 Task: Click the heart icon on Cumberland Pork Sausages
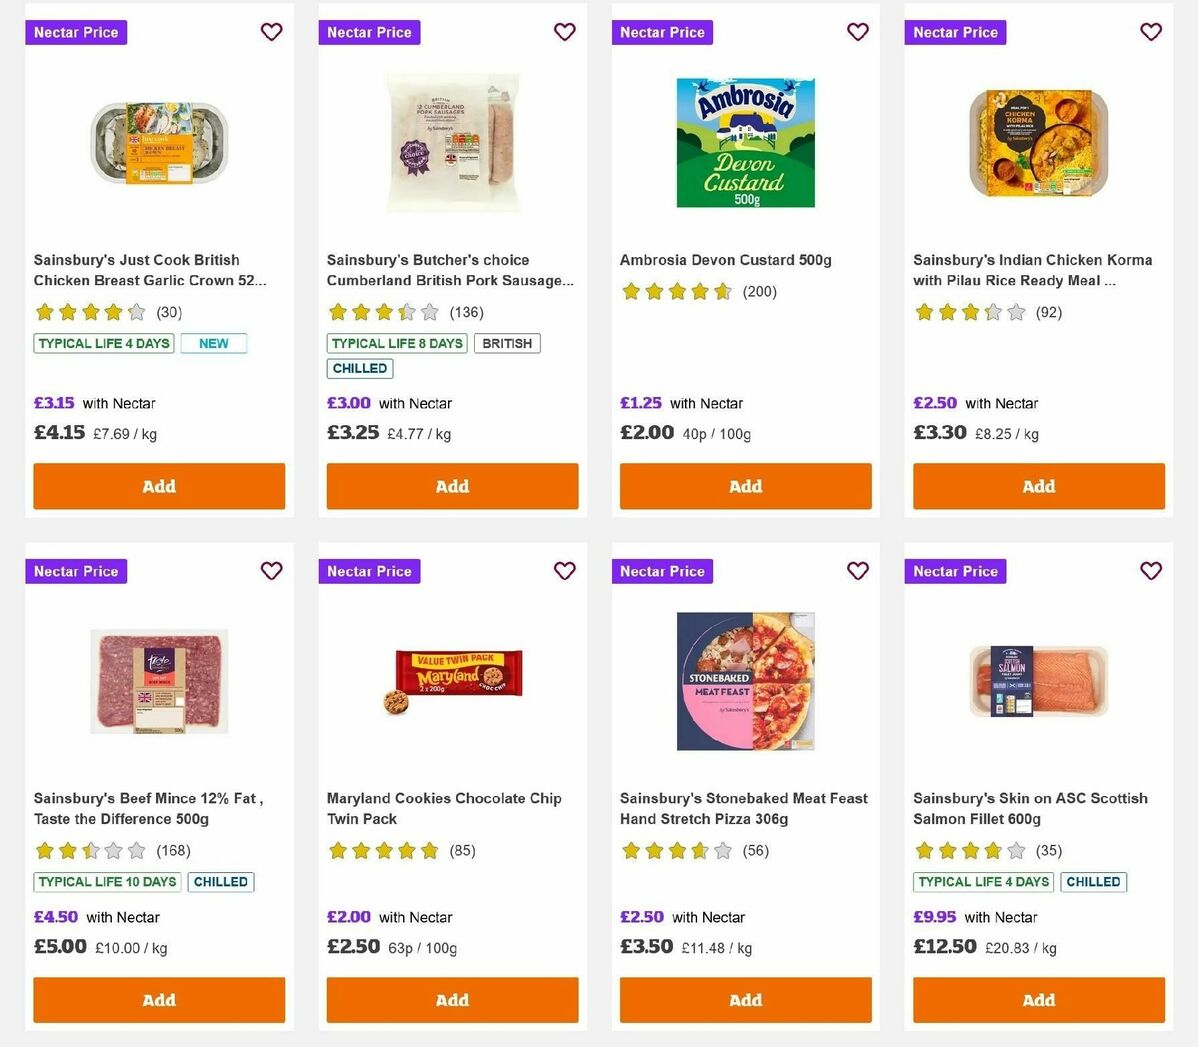coord(564,31)
